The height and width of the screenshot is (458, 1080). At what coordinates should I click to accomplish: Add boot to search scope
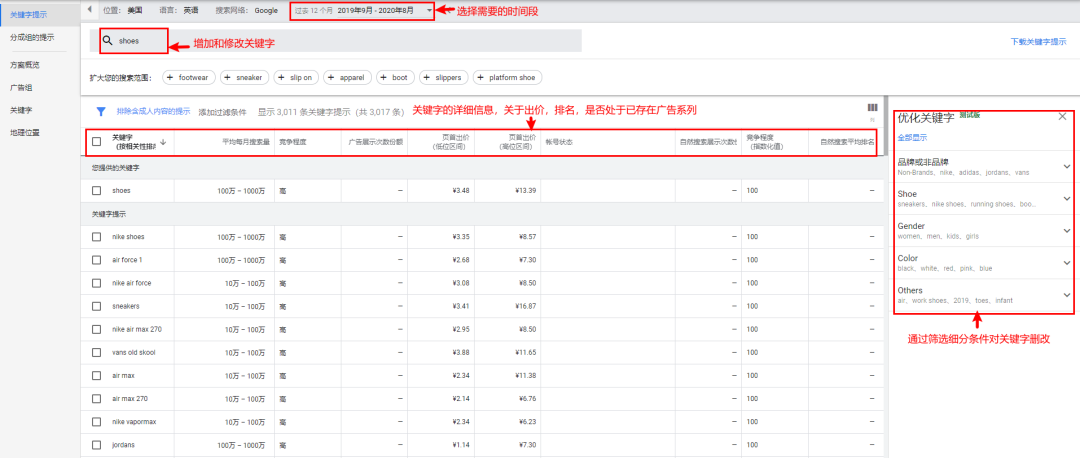point(395,78)
